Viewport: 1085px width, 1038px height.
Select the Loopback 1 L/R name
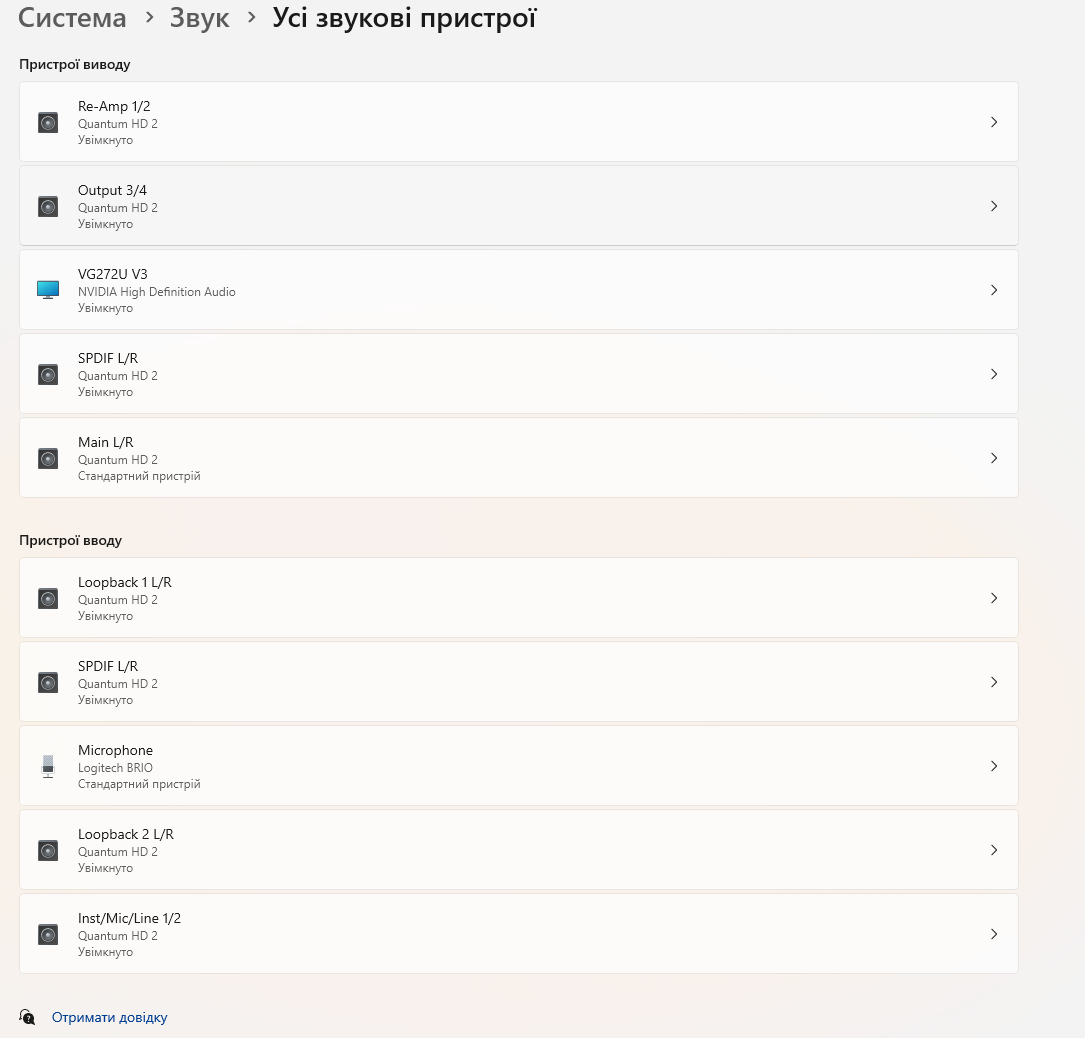(125, 582)
